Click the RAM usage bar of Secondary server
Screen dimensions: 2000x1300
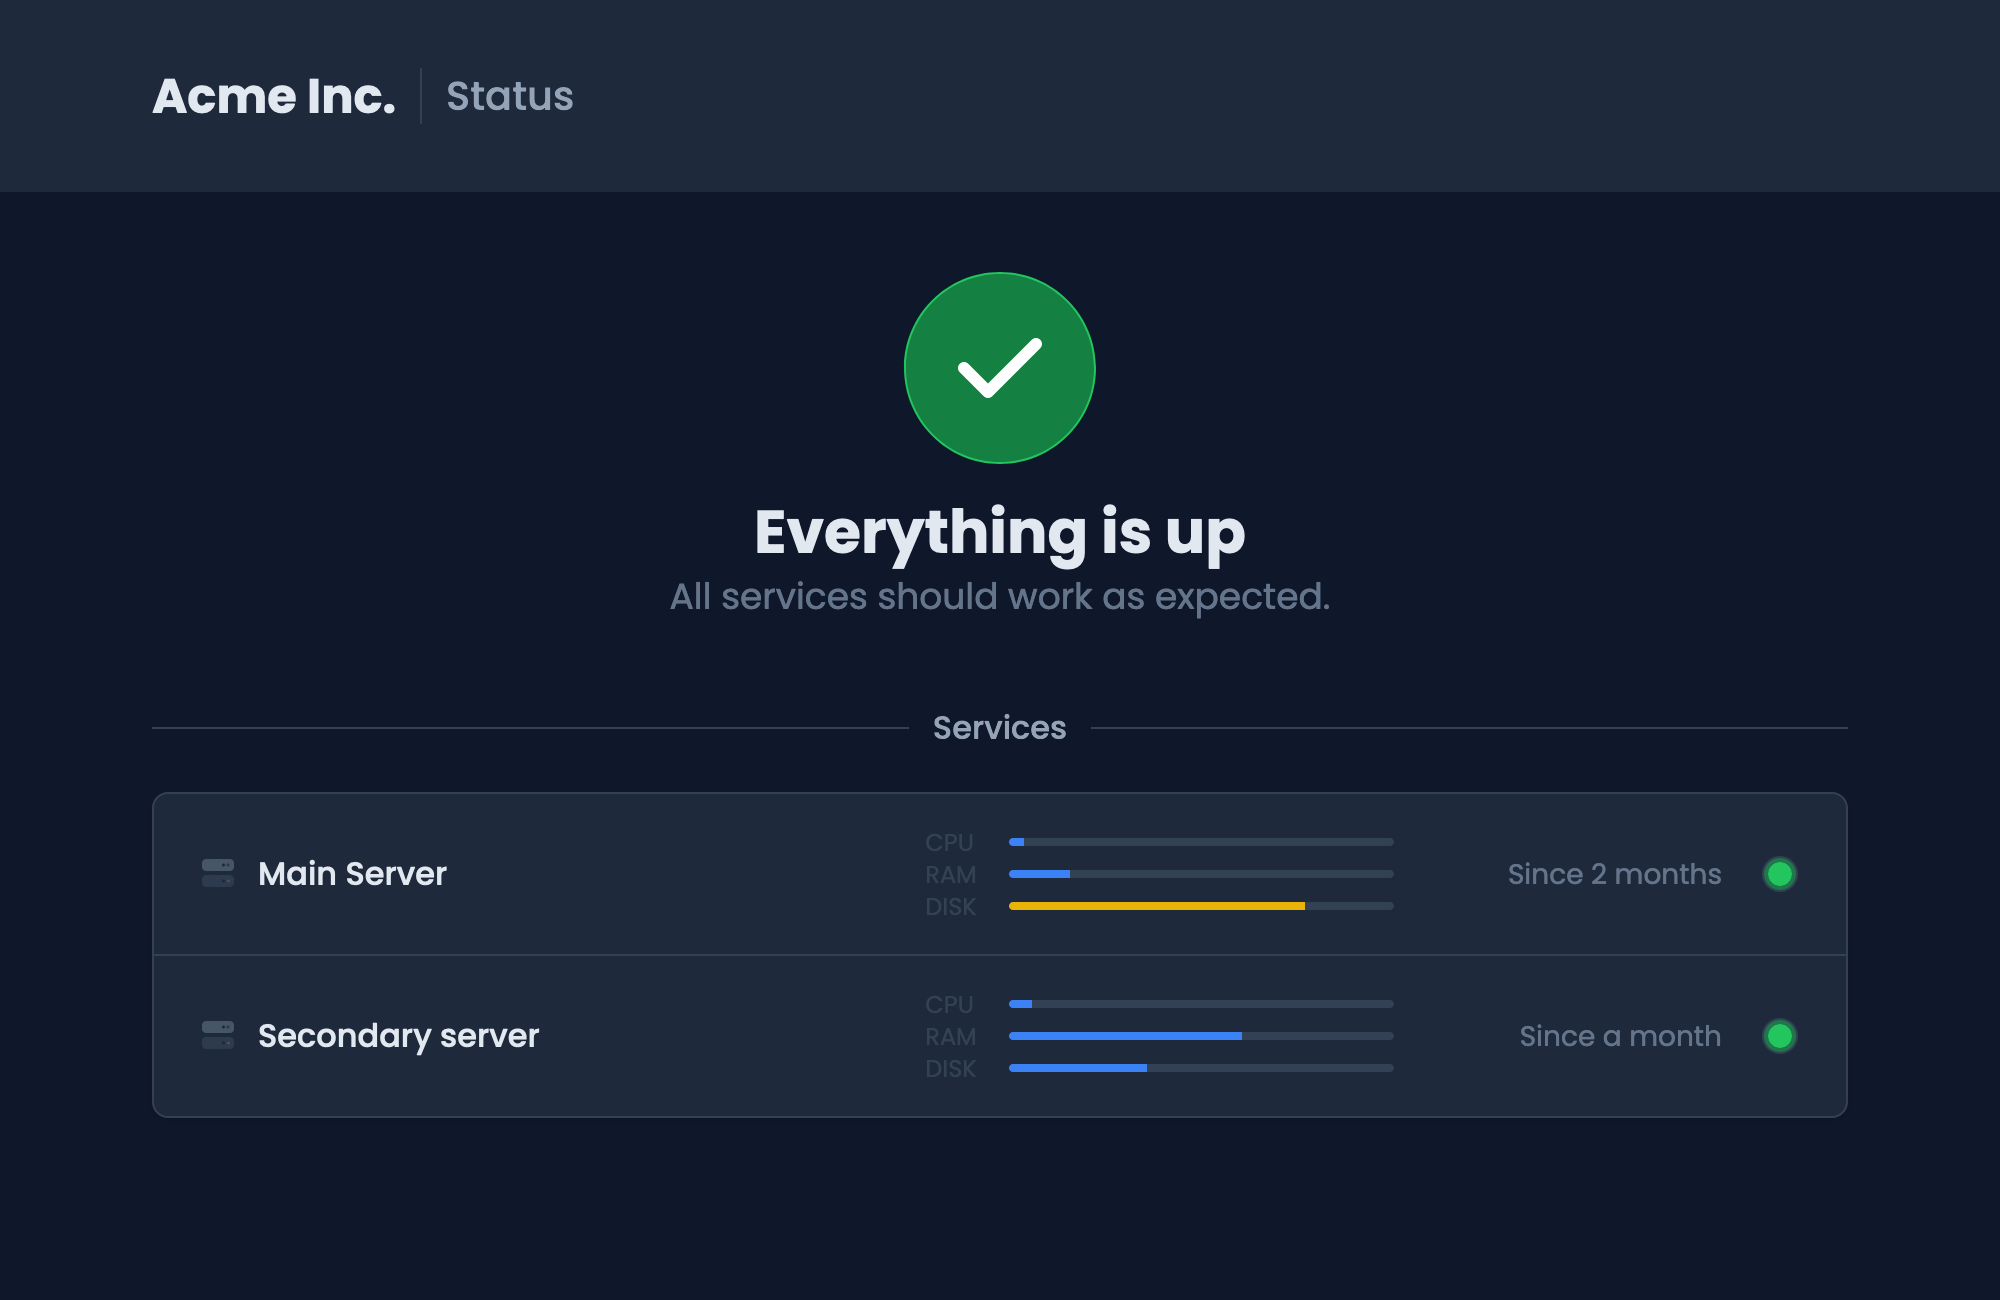coord(1125,1036)
